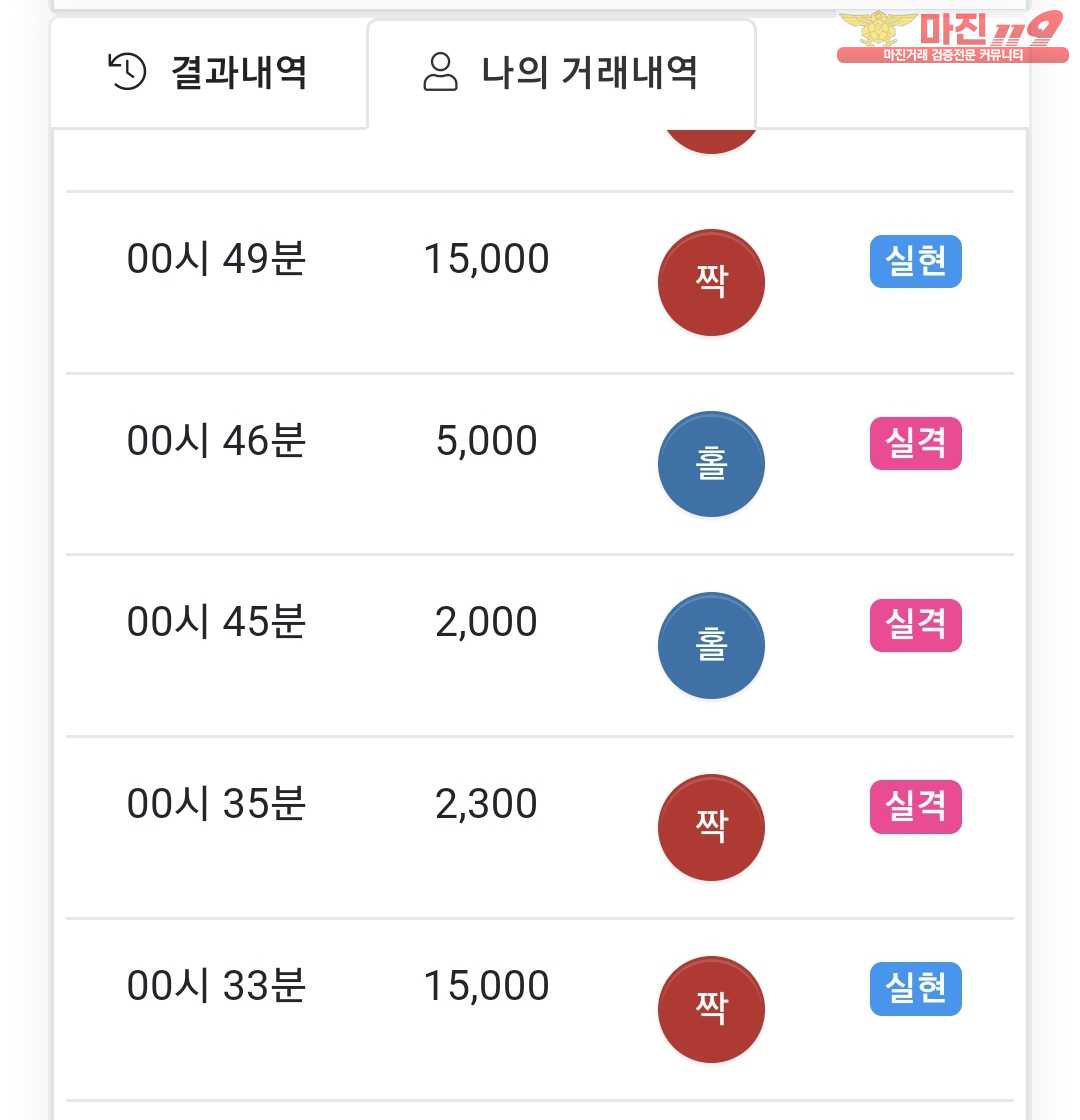This screenshot has width=1080, height=1120.
Task: Click the 실격 badge at 00시 46분
Action: [915, 443]
